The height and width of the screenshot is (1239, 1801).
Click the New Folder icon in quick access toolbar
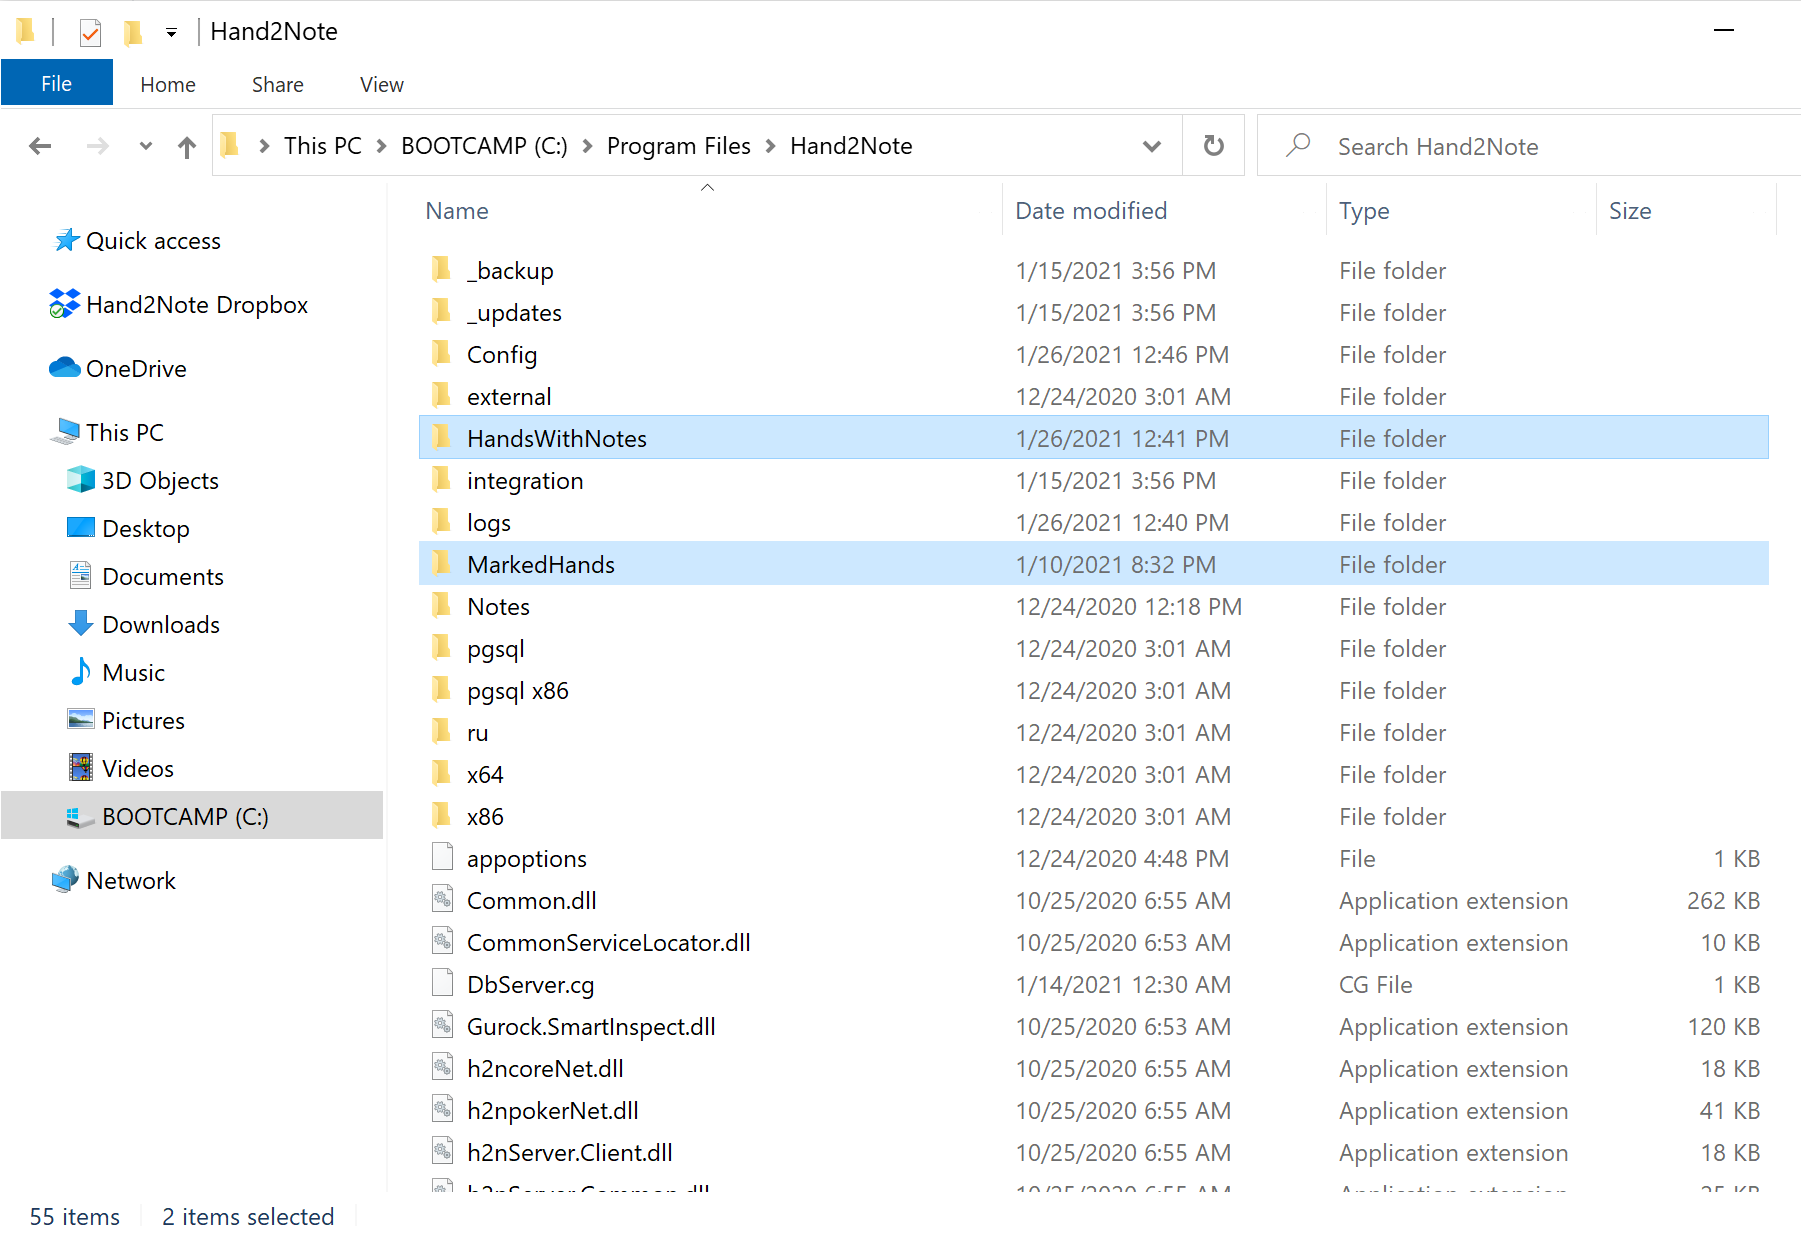coord(132,32)
